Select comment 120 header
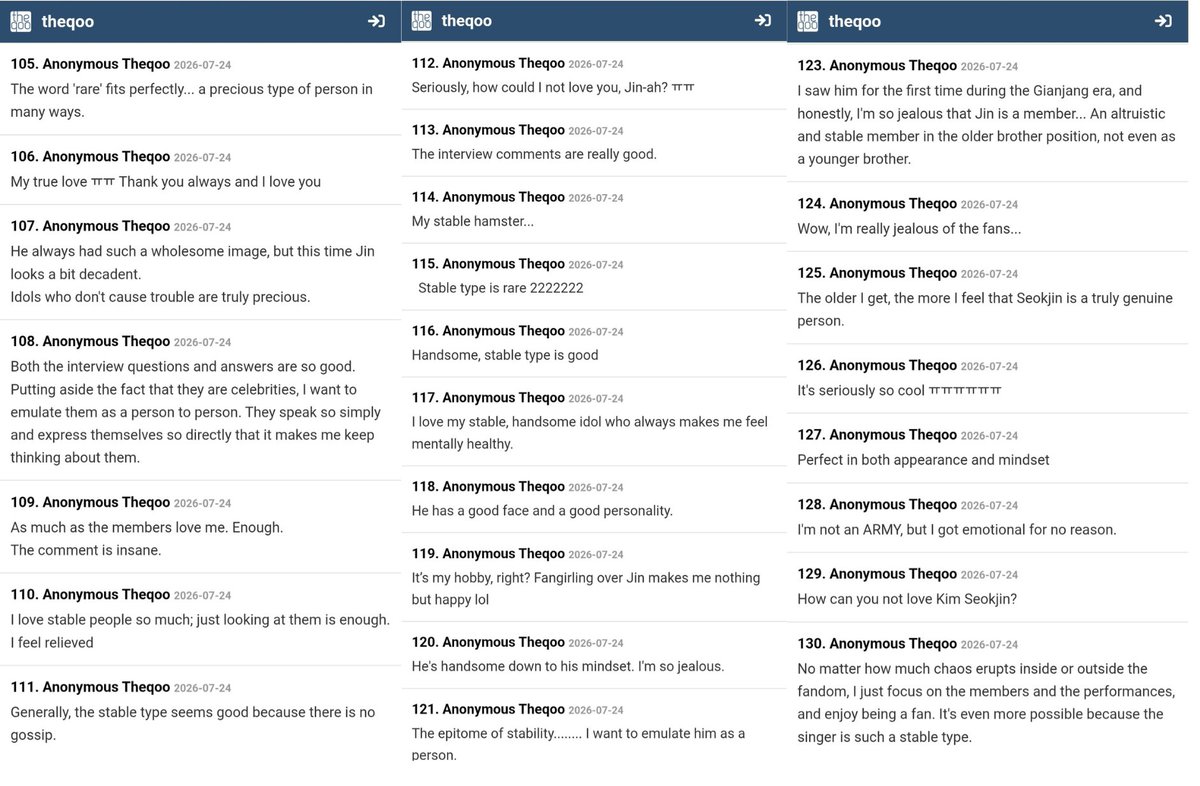The image size is (1200, 786). [518, 643]
